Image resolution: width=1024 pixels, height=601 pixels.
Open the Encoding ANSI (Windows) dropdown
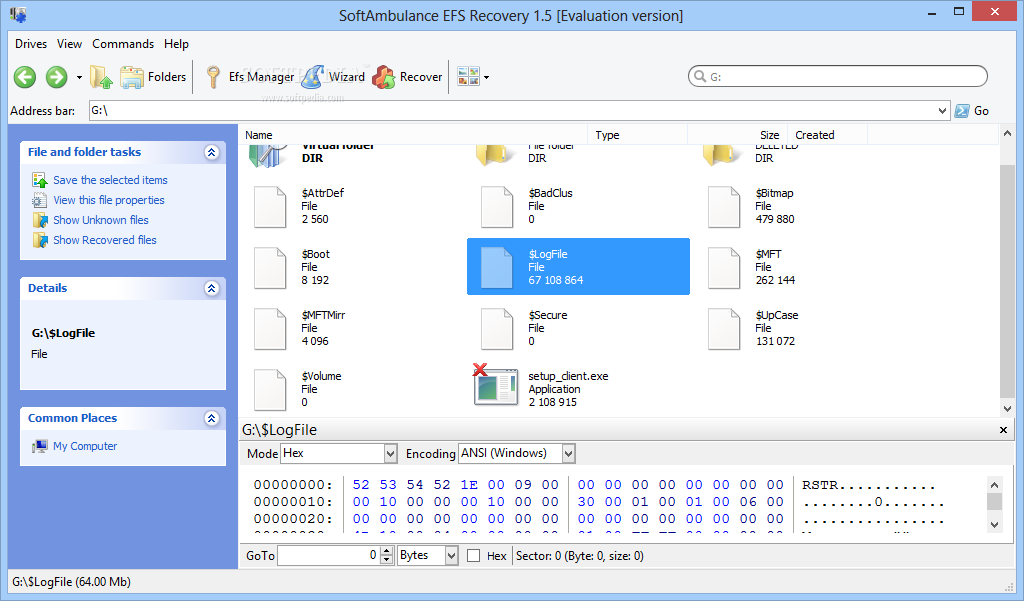click(568, 453)
